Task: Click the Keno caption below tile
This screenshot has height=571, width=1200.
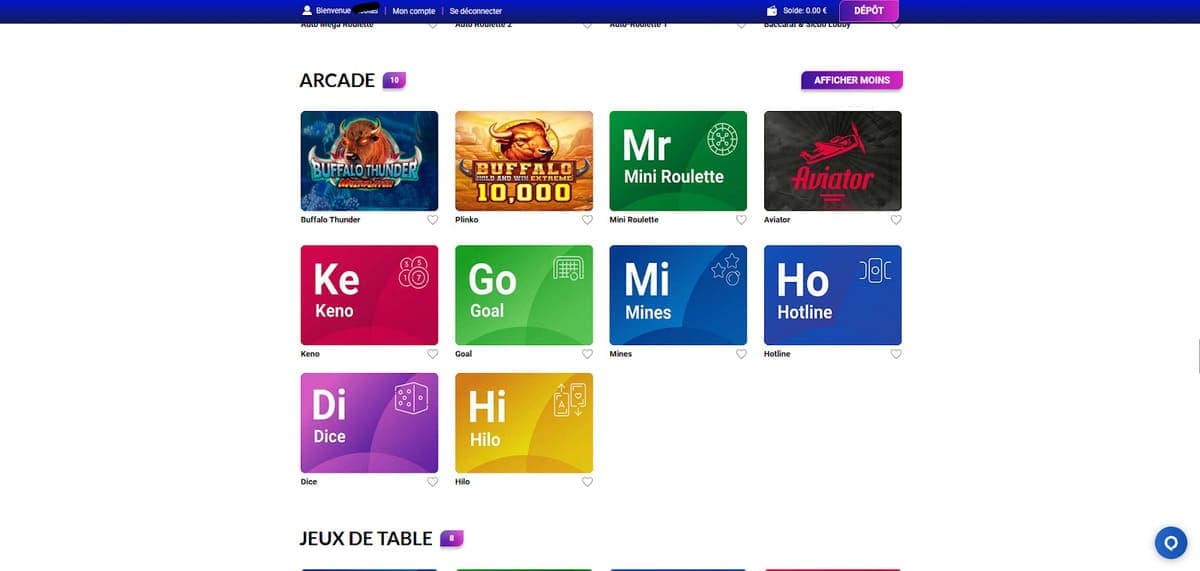Action: point(310,354)
